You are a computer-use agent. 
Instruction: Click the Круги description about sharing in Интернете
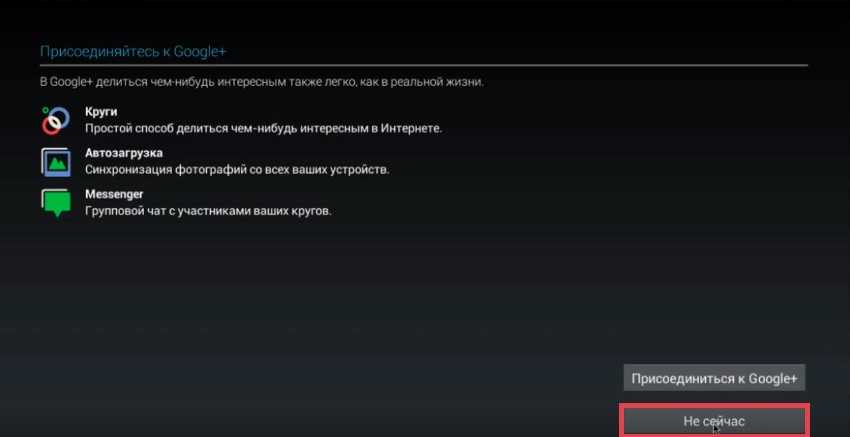coord(263,129)
